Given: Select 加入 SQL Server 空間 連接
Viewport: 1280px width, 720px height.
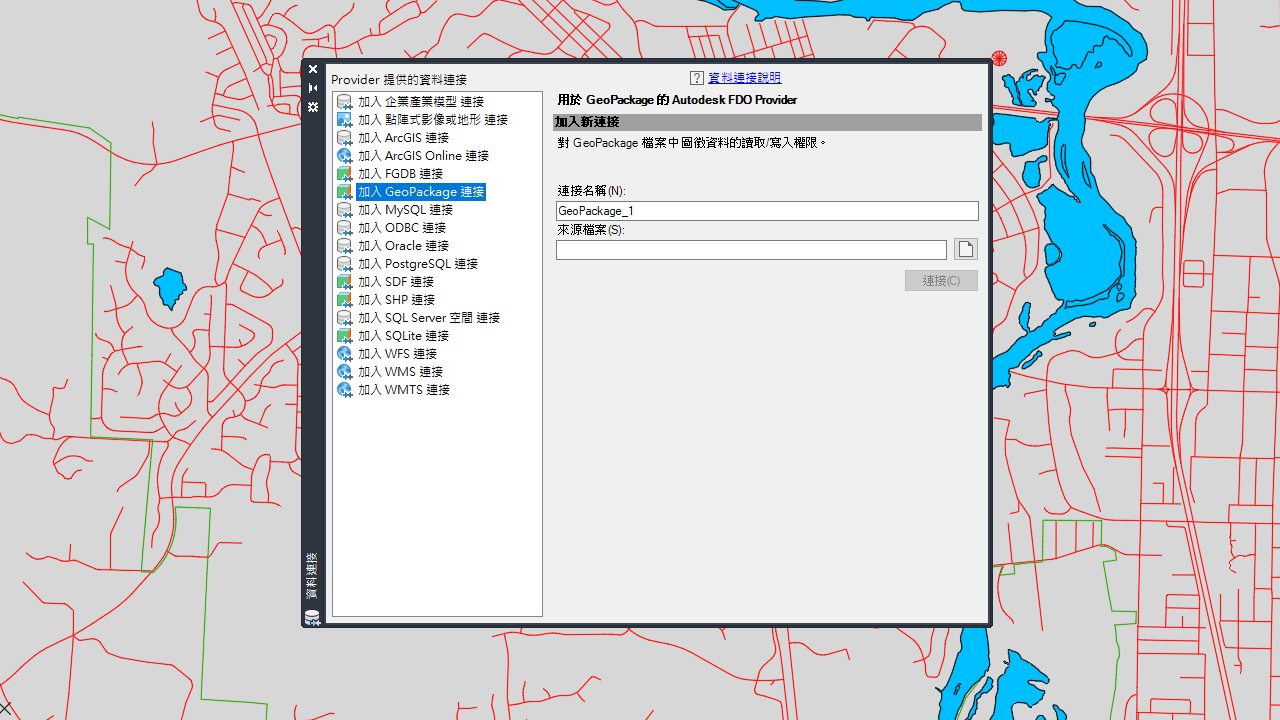Looking at the screenshot, I should [429, 318].
